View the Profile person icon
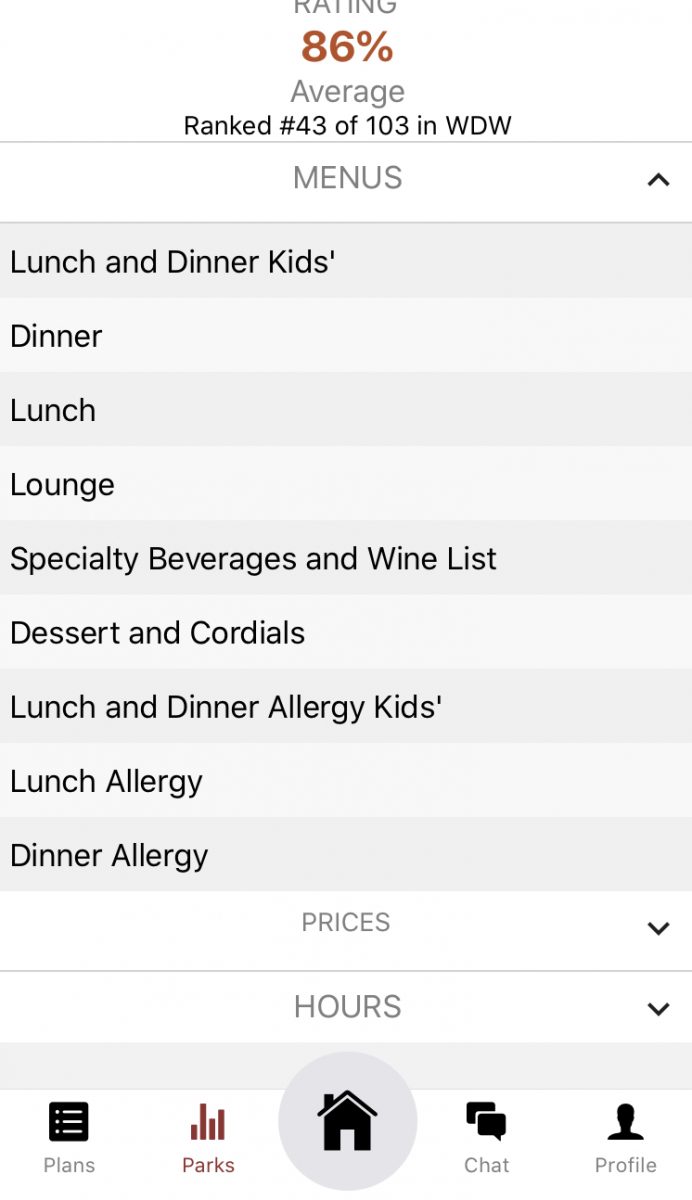The image size is (692, 1200). [x=625, y=1122]
